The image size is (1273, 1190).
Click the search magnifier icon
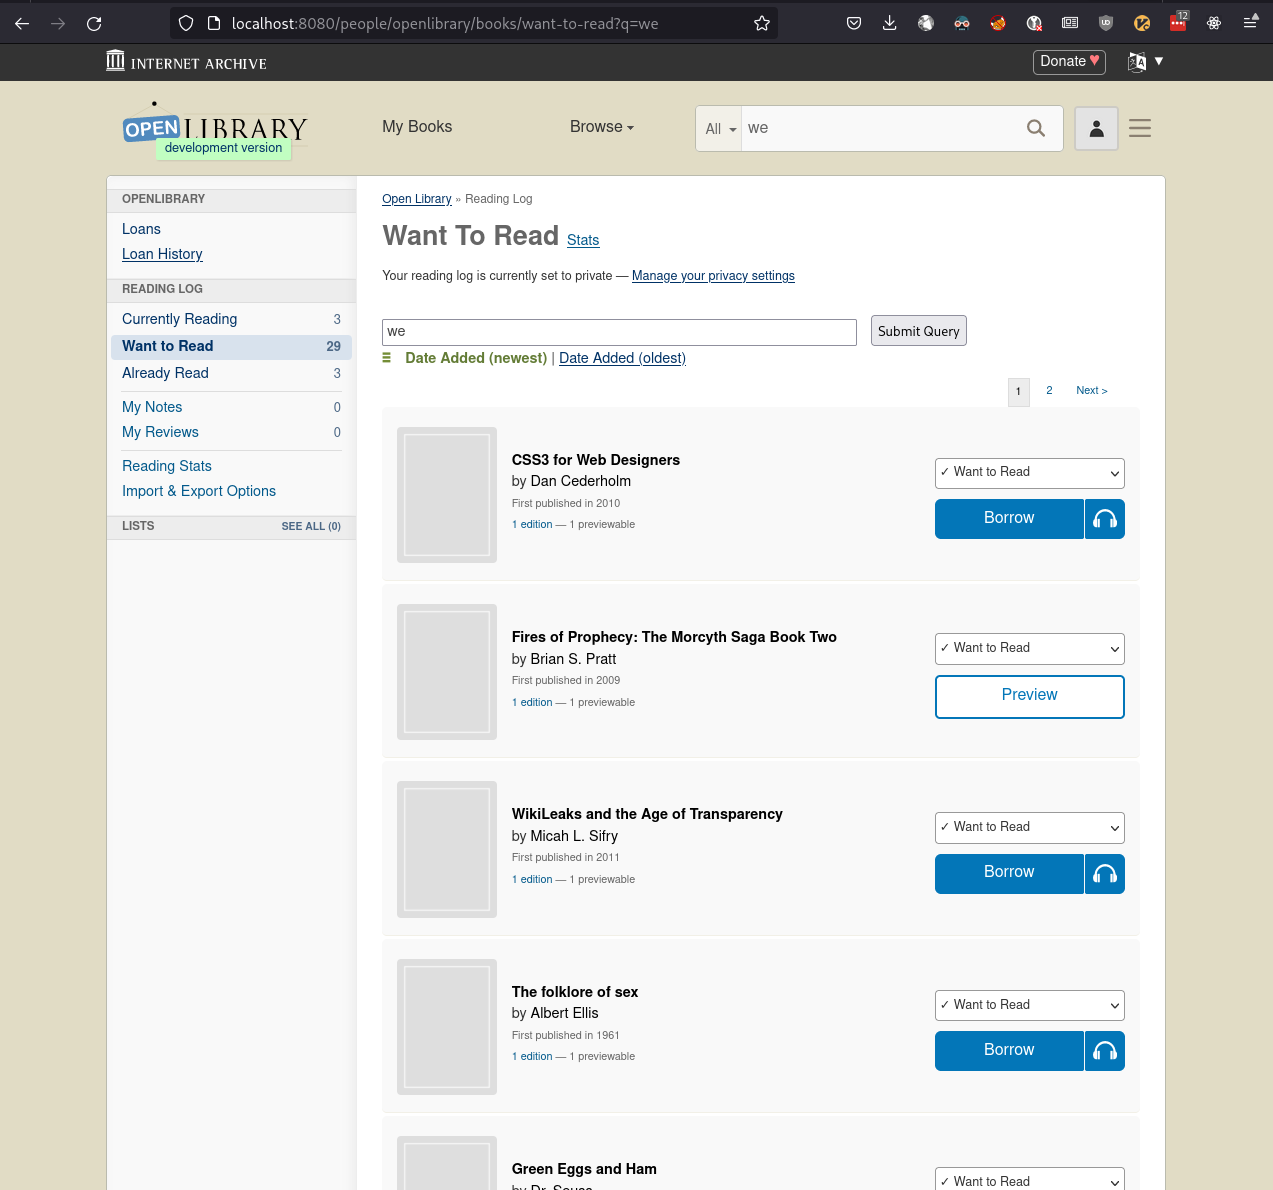(1036, 128)
